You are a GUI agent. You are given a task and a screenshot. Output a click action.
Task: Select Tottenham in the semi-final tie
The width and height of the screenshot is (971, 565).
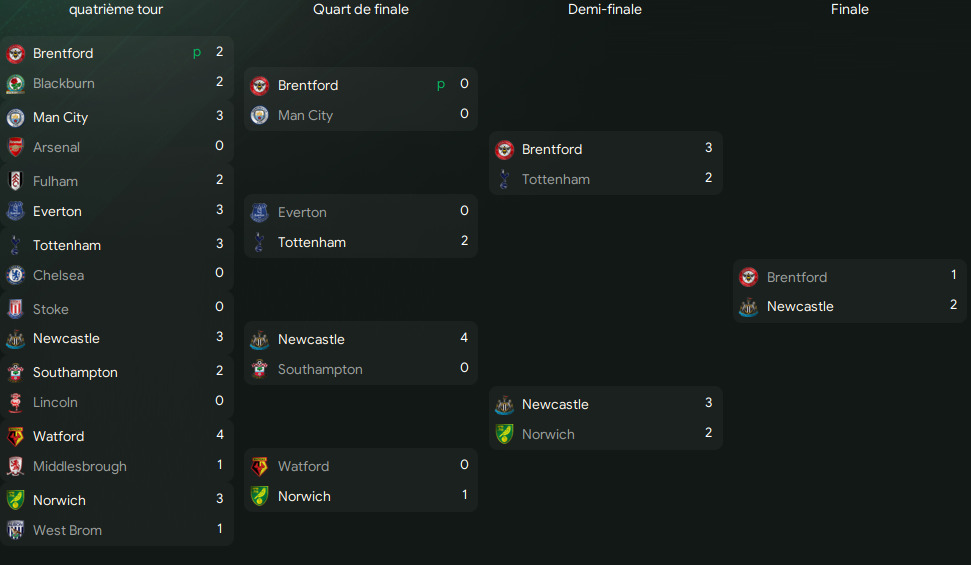[555, 179]
